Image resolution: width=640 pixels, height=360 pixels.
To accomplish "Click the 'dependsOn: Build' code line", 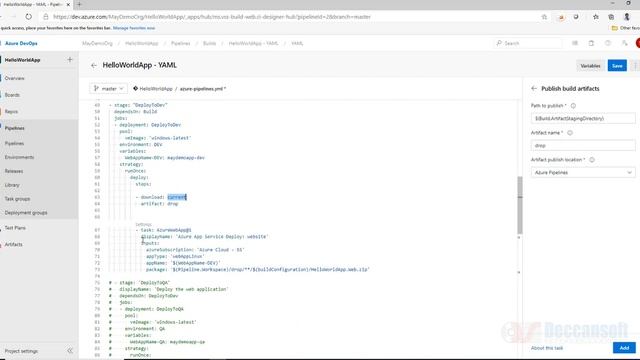I will (x=136, y=111).
